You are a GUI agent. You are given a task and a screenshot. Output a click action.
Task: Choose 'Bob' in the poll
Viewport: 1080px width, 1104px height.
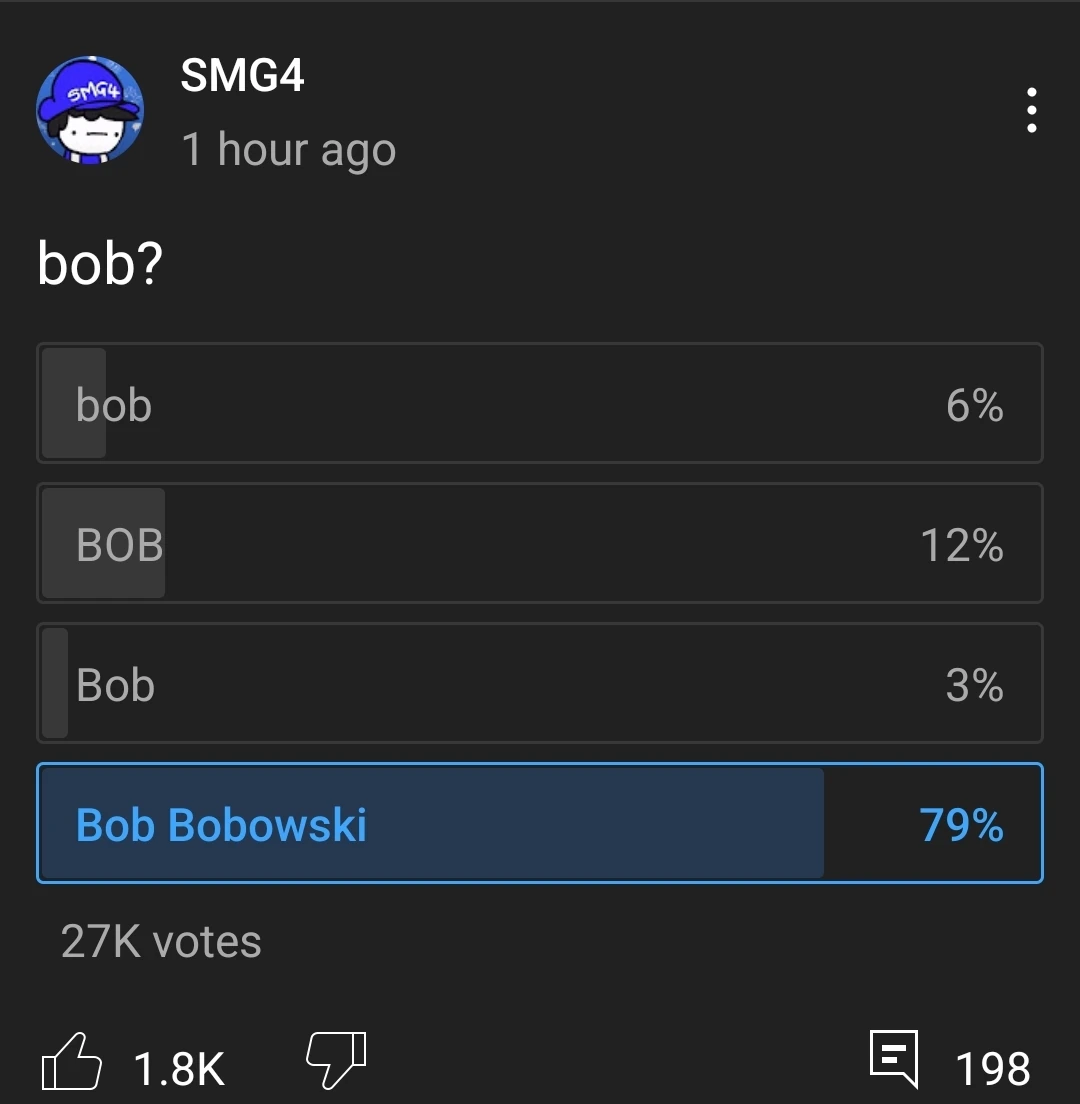[540, 683]
